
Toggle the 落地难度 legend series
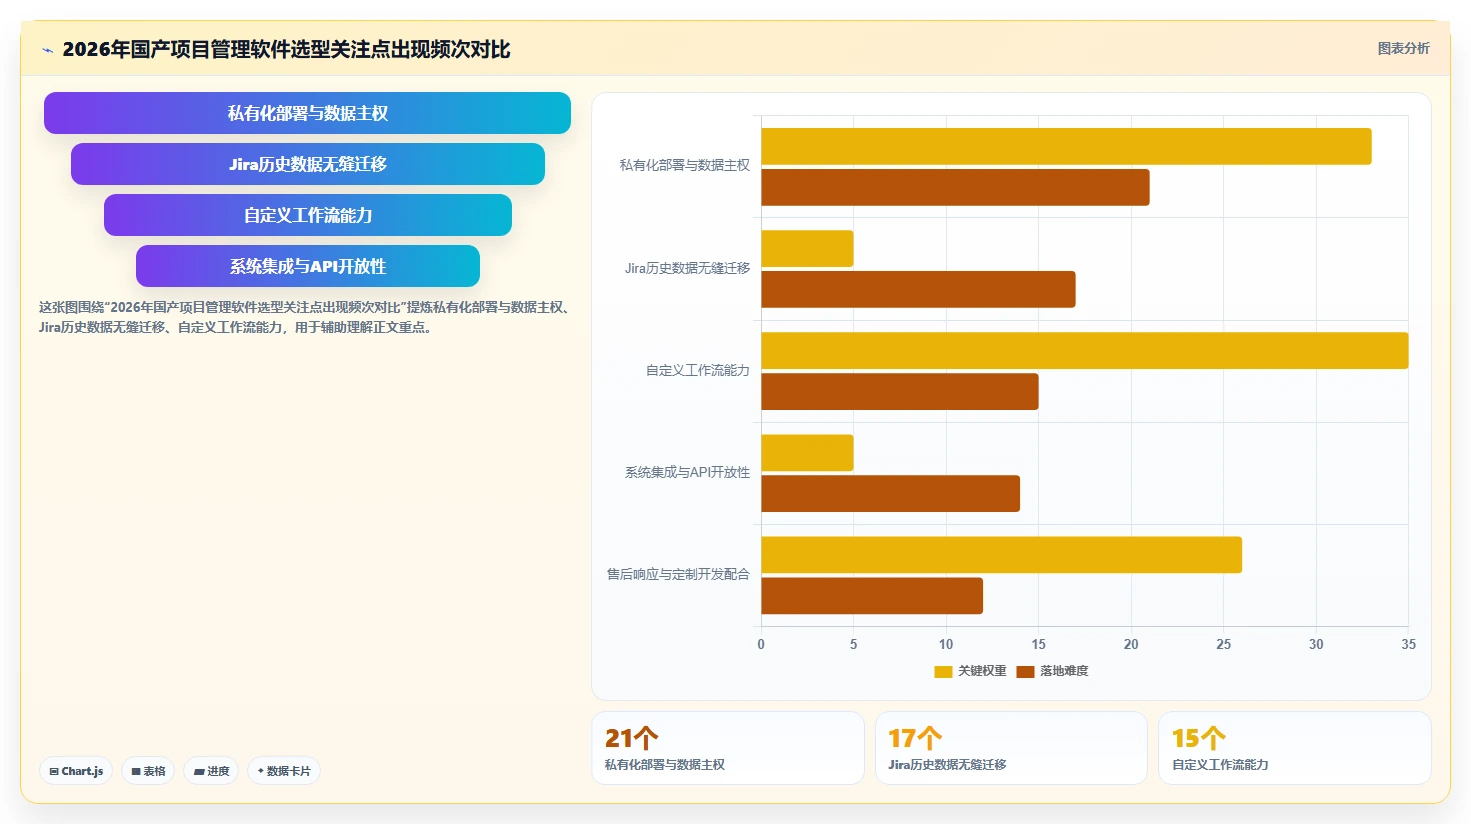(x=1052, y=671)
